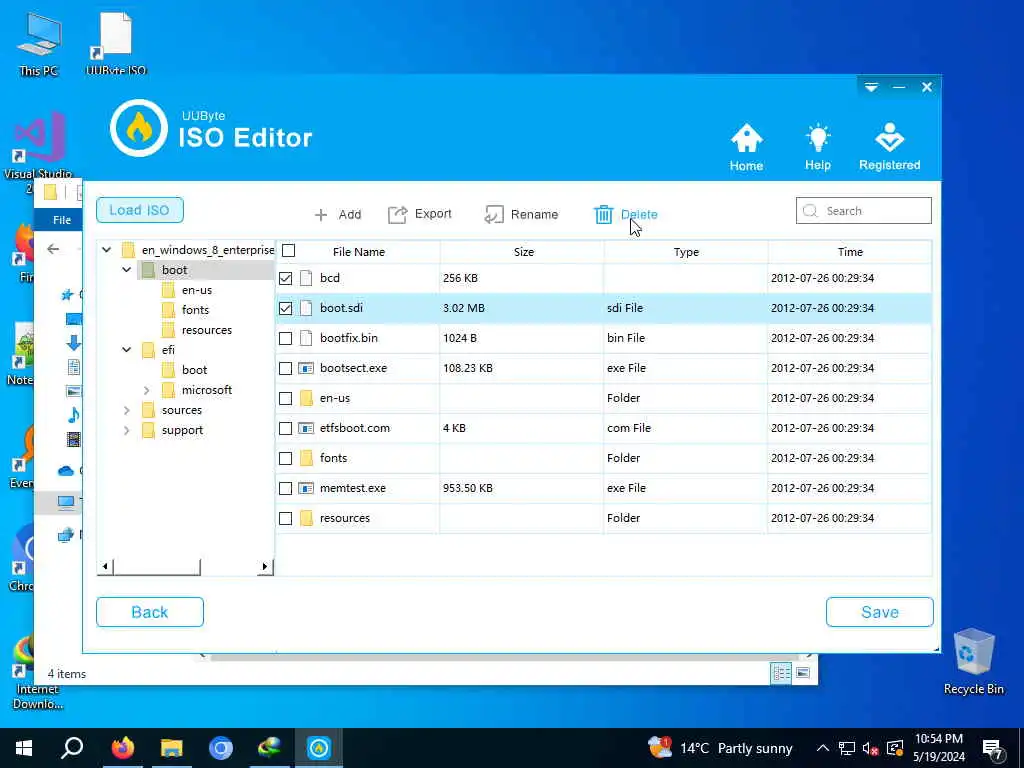Check the memtest.exe checkbox
Viewport: 1024px width, 768px height.
pyautogui.click(x=285, y=488)
